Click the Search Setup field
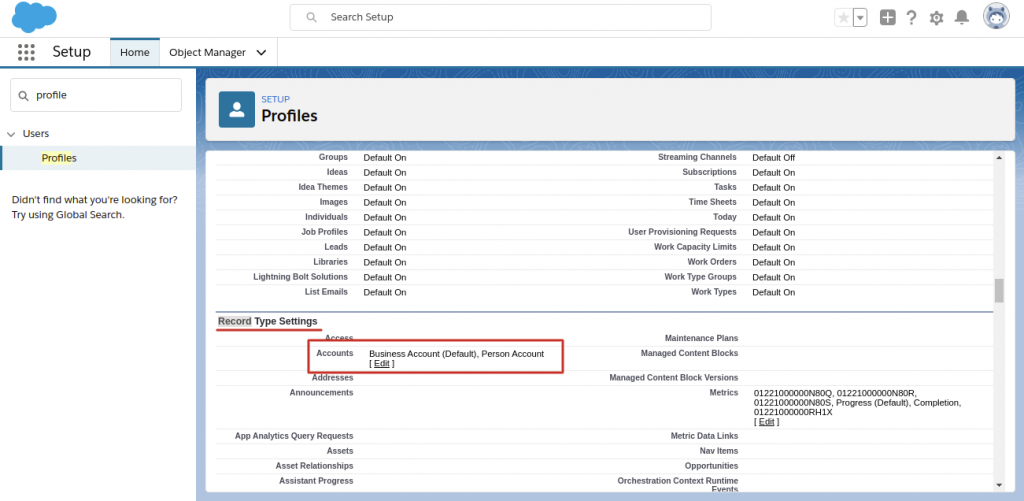This screenshot has height=501, width=1024. (x=500, y=17)
